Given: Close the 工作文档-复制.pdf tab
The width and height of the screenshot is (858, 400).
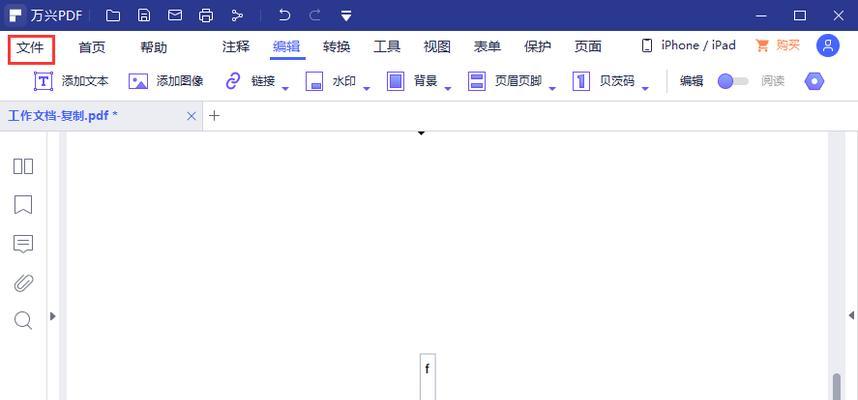Looking at the screenshot, I should point(191,116).
